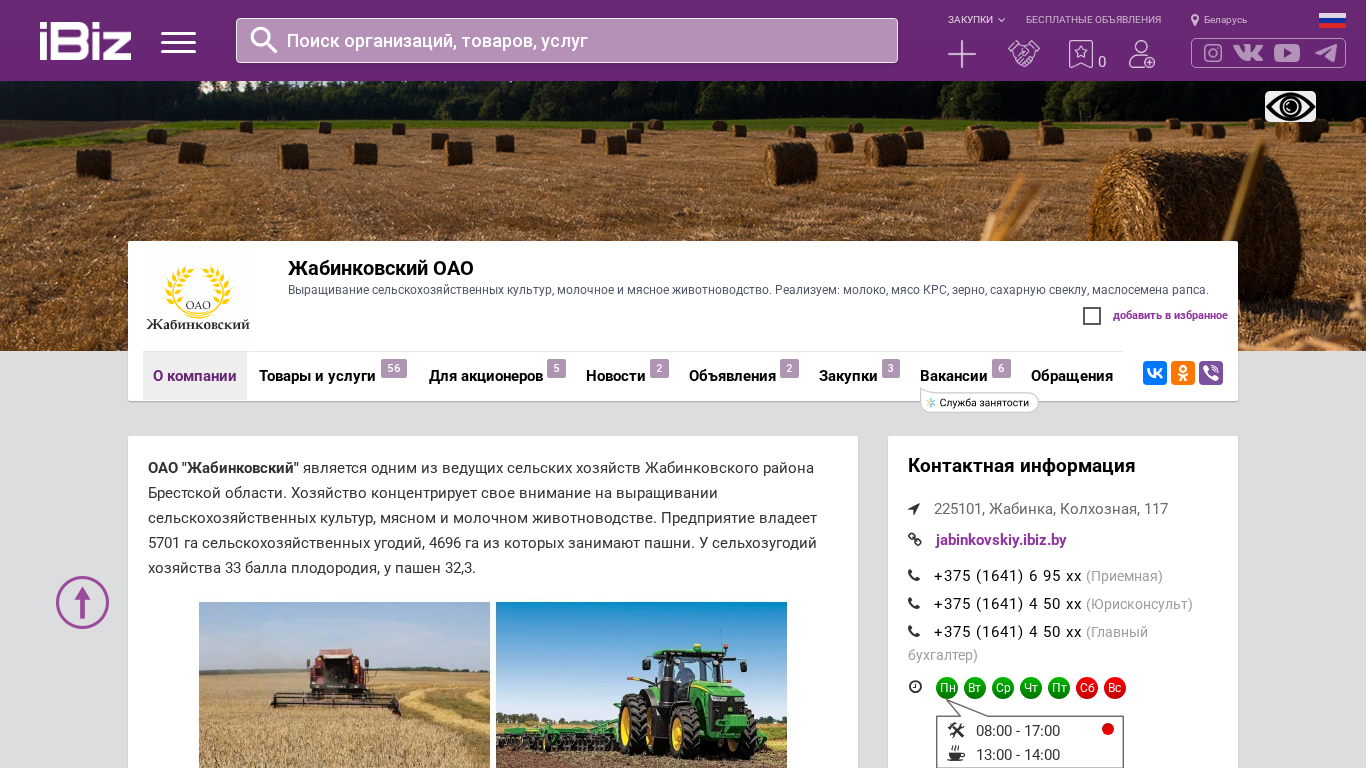
Task: Click добавить в избранное link
Action: 1170,316
